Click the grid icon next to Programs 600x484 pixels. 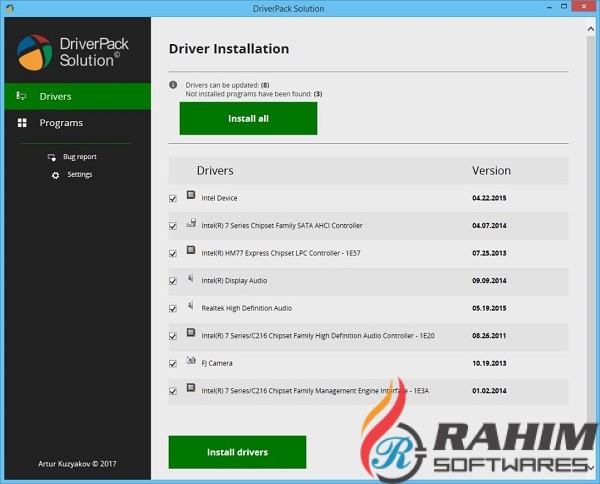point(22,123)
